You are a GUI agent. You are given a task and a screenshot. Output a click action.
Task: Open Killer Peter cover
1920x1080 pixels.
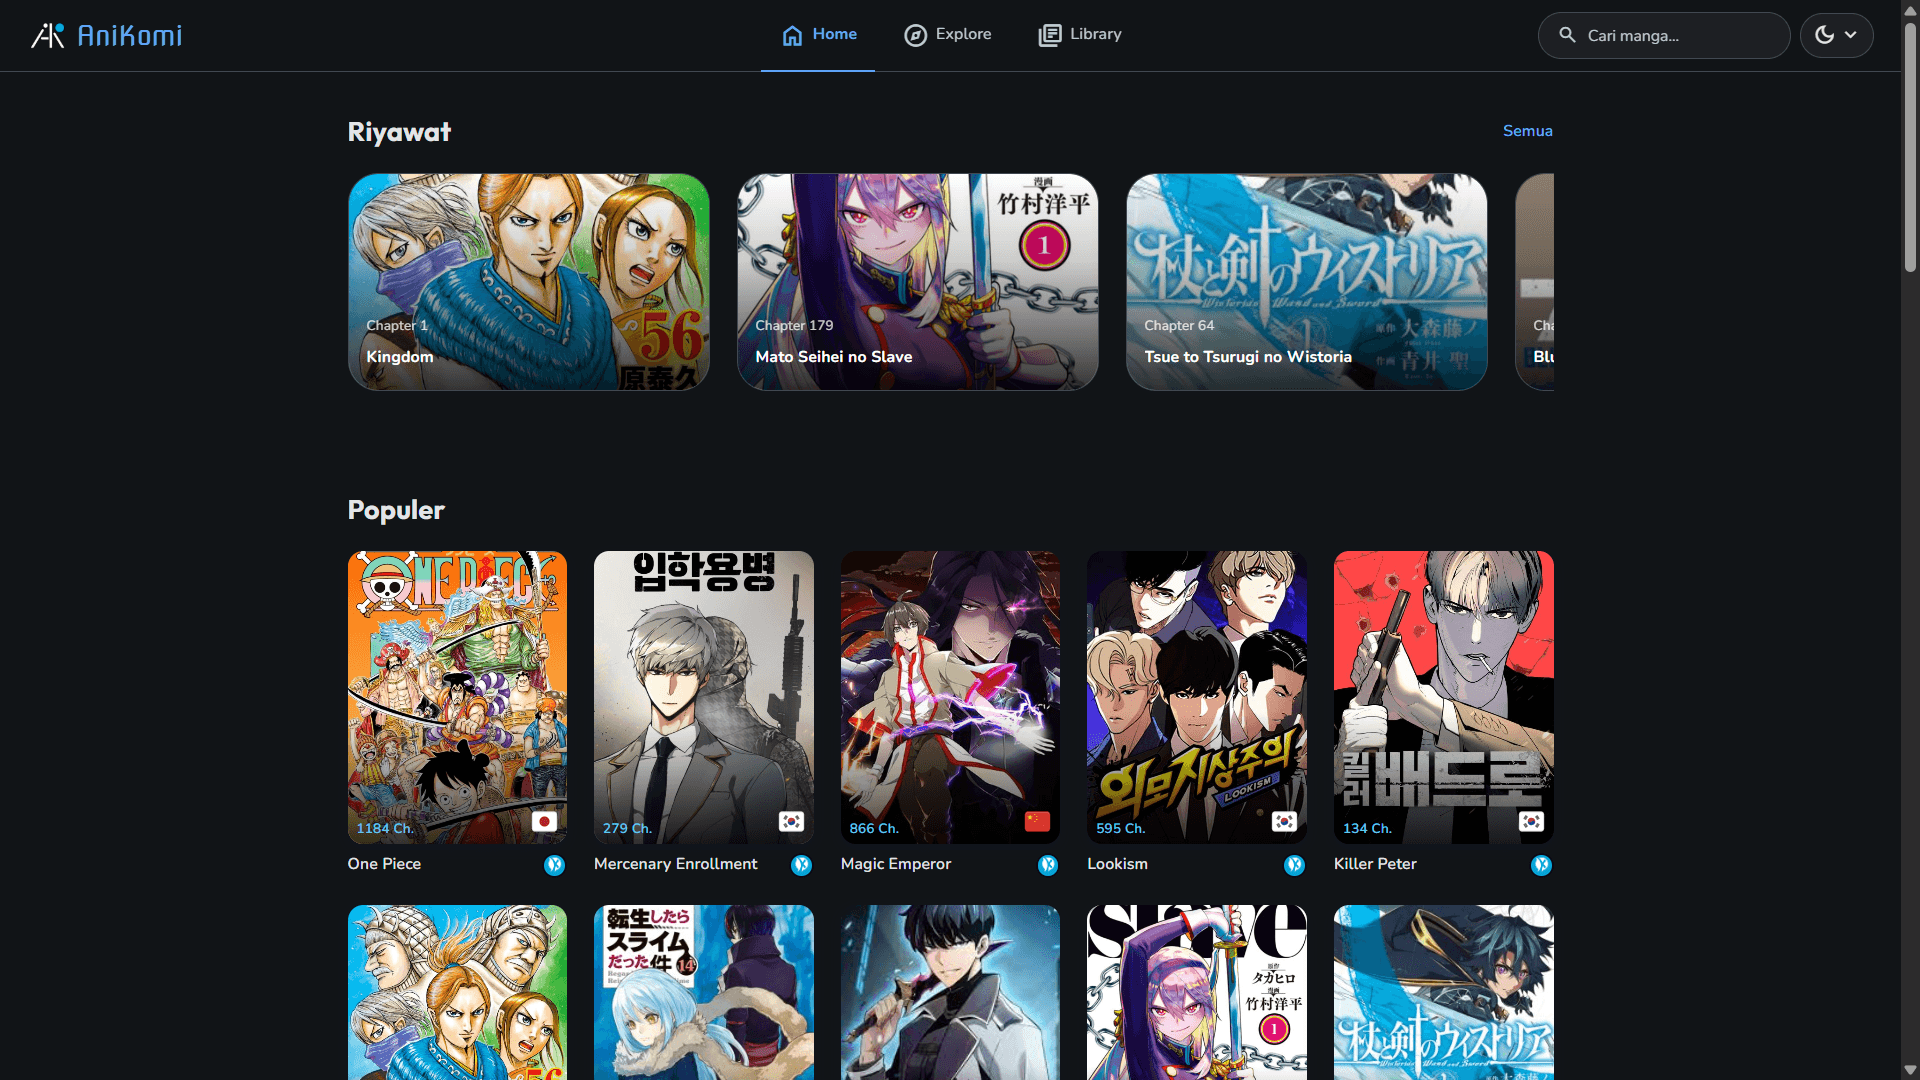[x=1443, y=697]
